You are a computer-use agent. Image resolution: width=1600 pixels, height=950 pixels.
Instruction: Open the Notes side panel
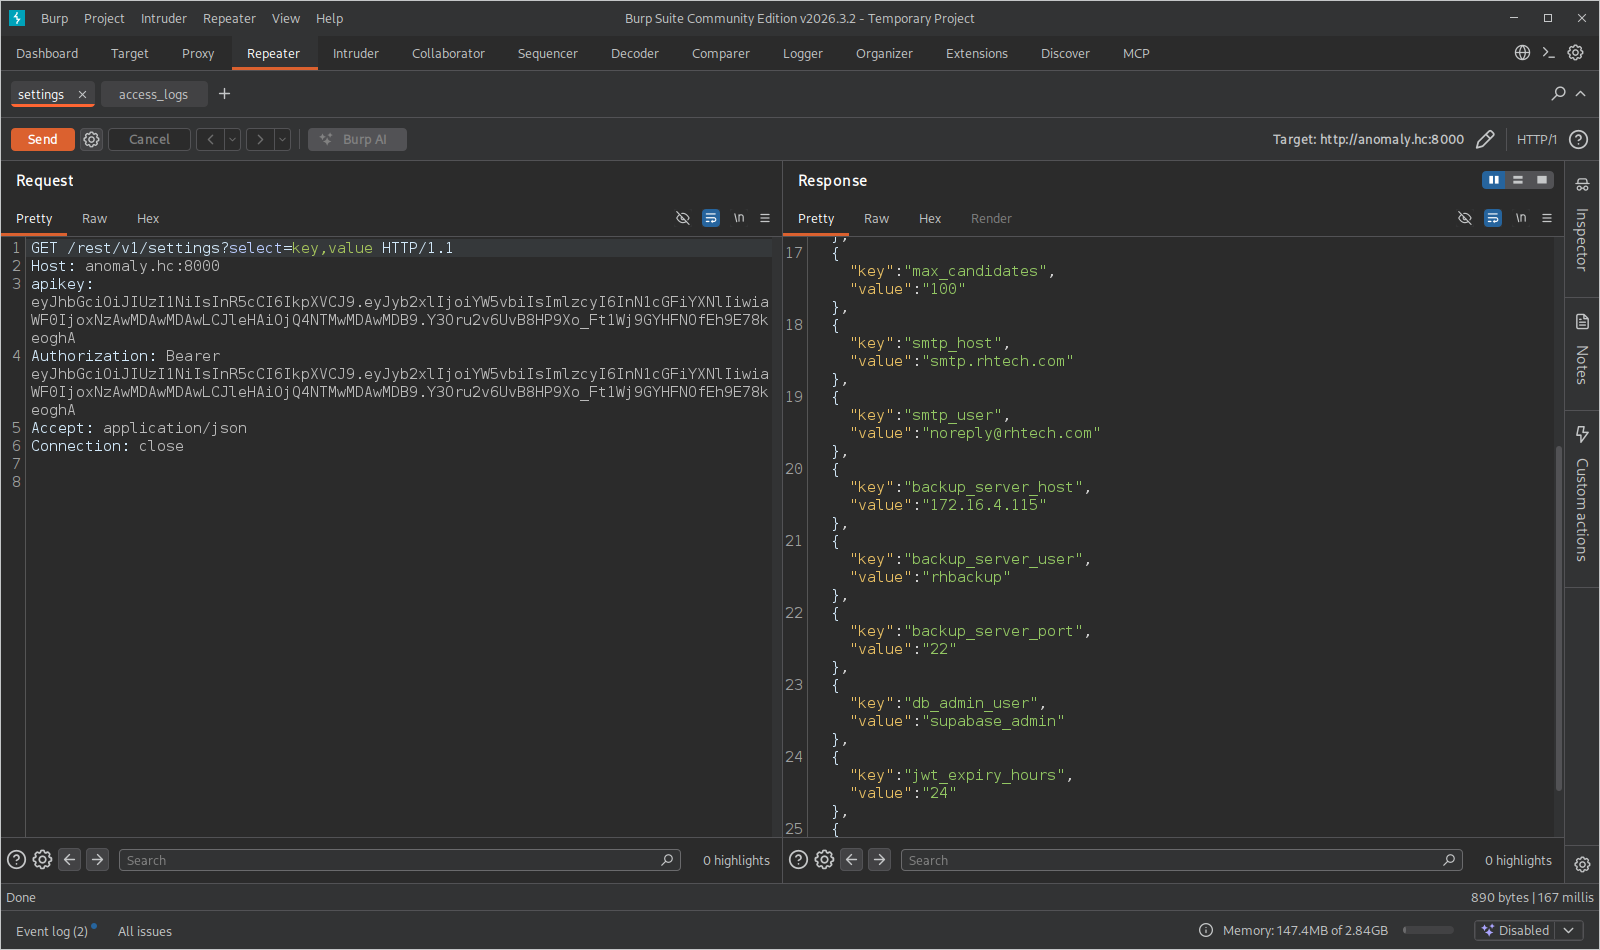pyautogui.click(x=1582, y=350)
